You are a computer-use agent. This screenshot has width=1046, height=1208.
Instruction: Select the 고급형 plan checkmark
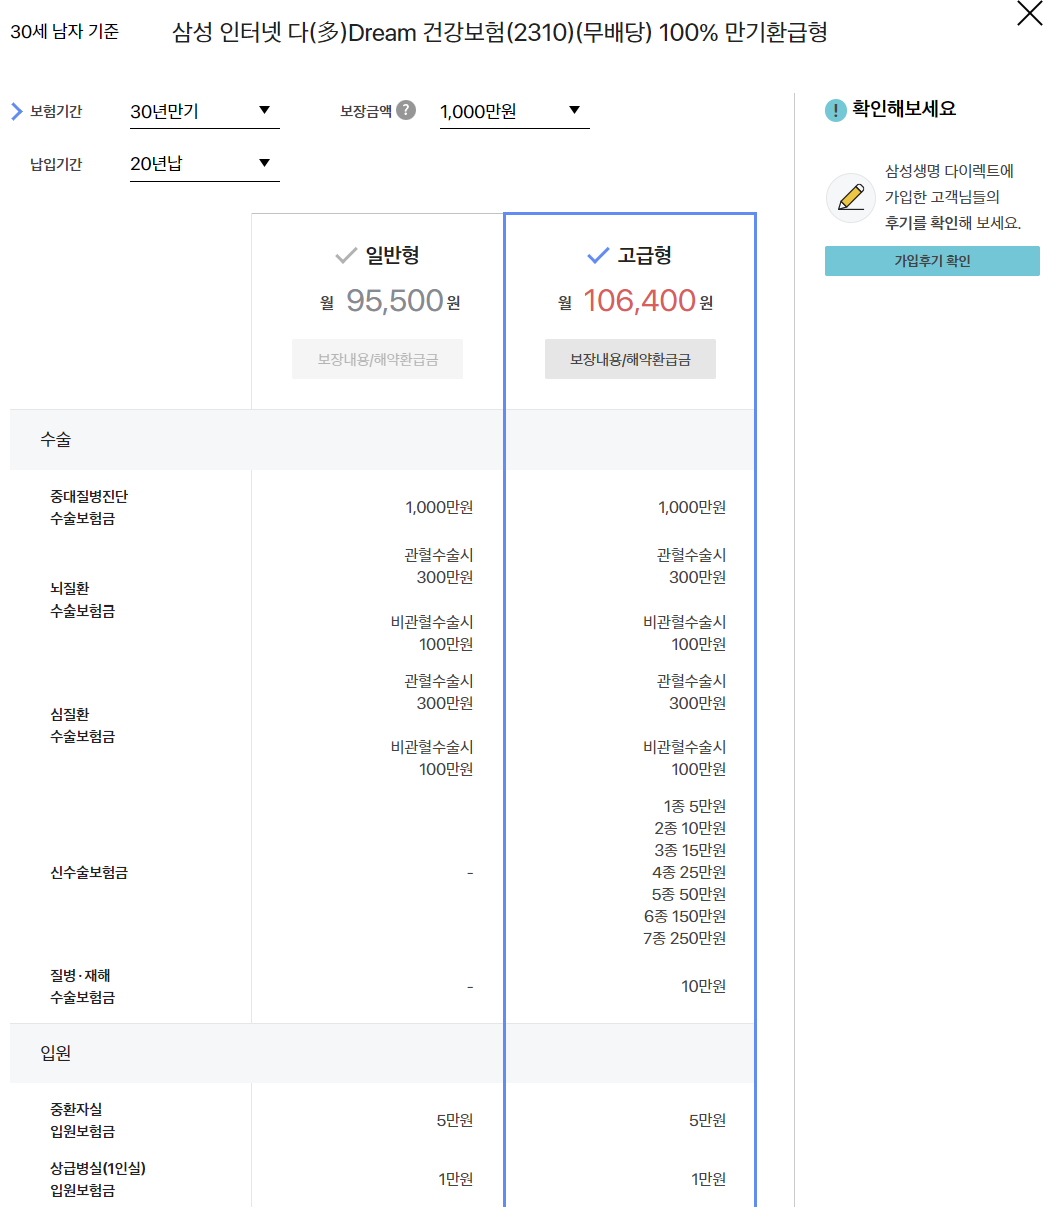click(x=598, y=256)
